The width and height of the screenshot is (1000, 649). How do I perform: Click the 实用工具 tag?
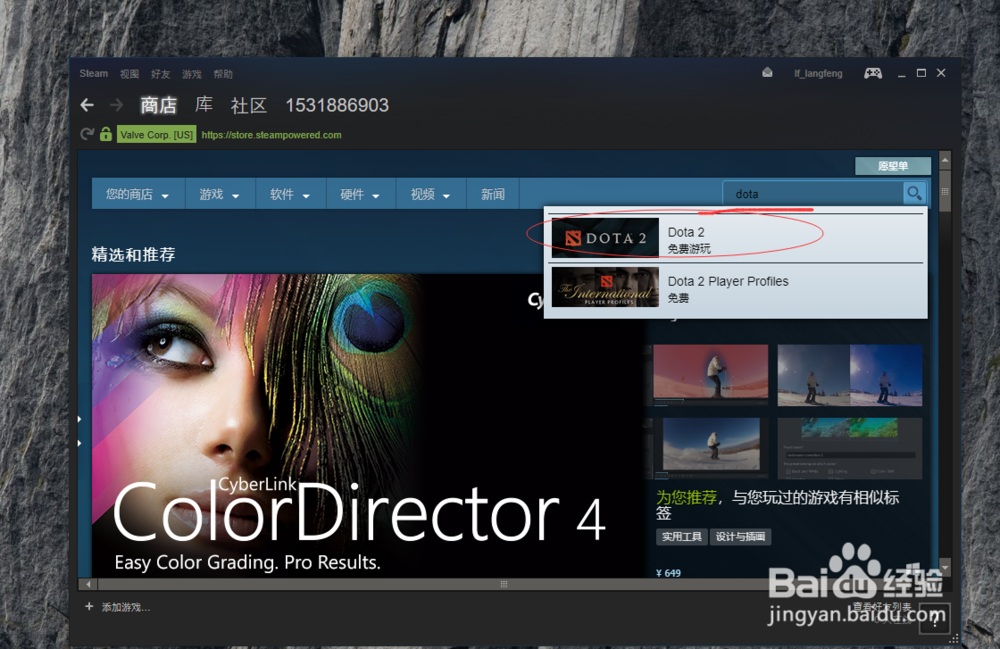point(682,537)
